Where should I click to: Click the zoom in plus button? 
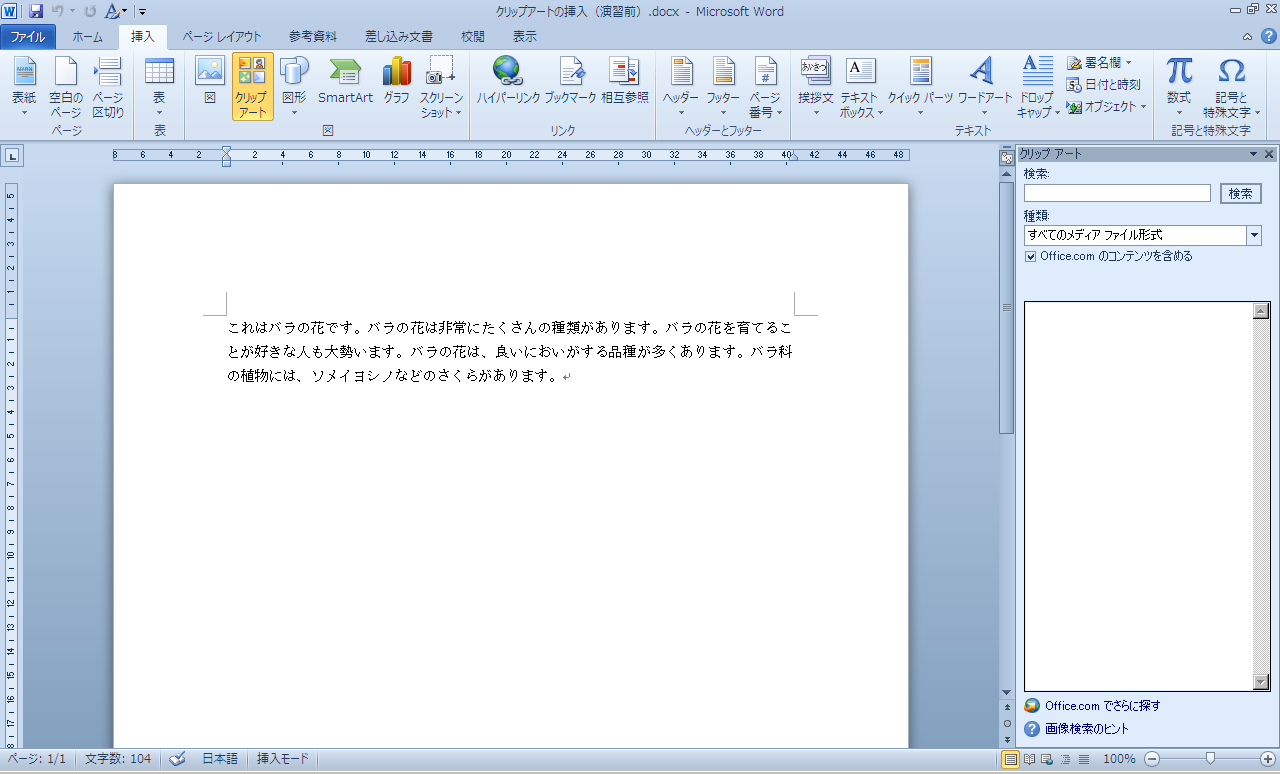(x=1268, y=759)
